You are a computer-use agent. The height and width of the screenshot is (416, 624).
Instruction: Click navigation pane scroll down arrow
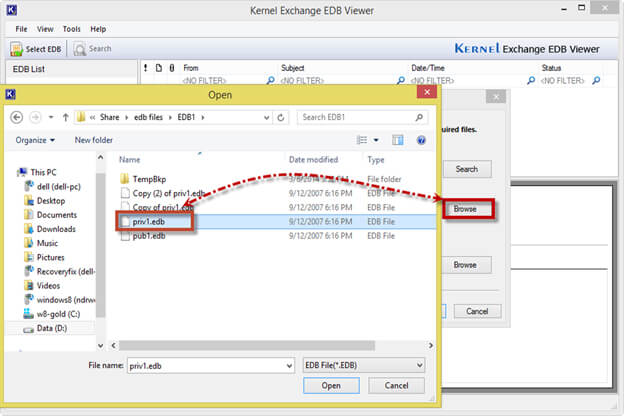(101, 346)
